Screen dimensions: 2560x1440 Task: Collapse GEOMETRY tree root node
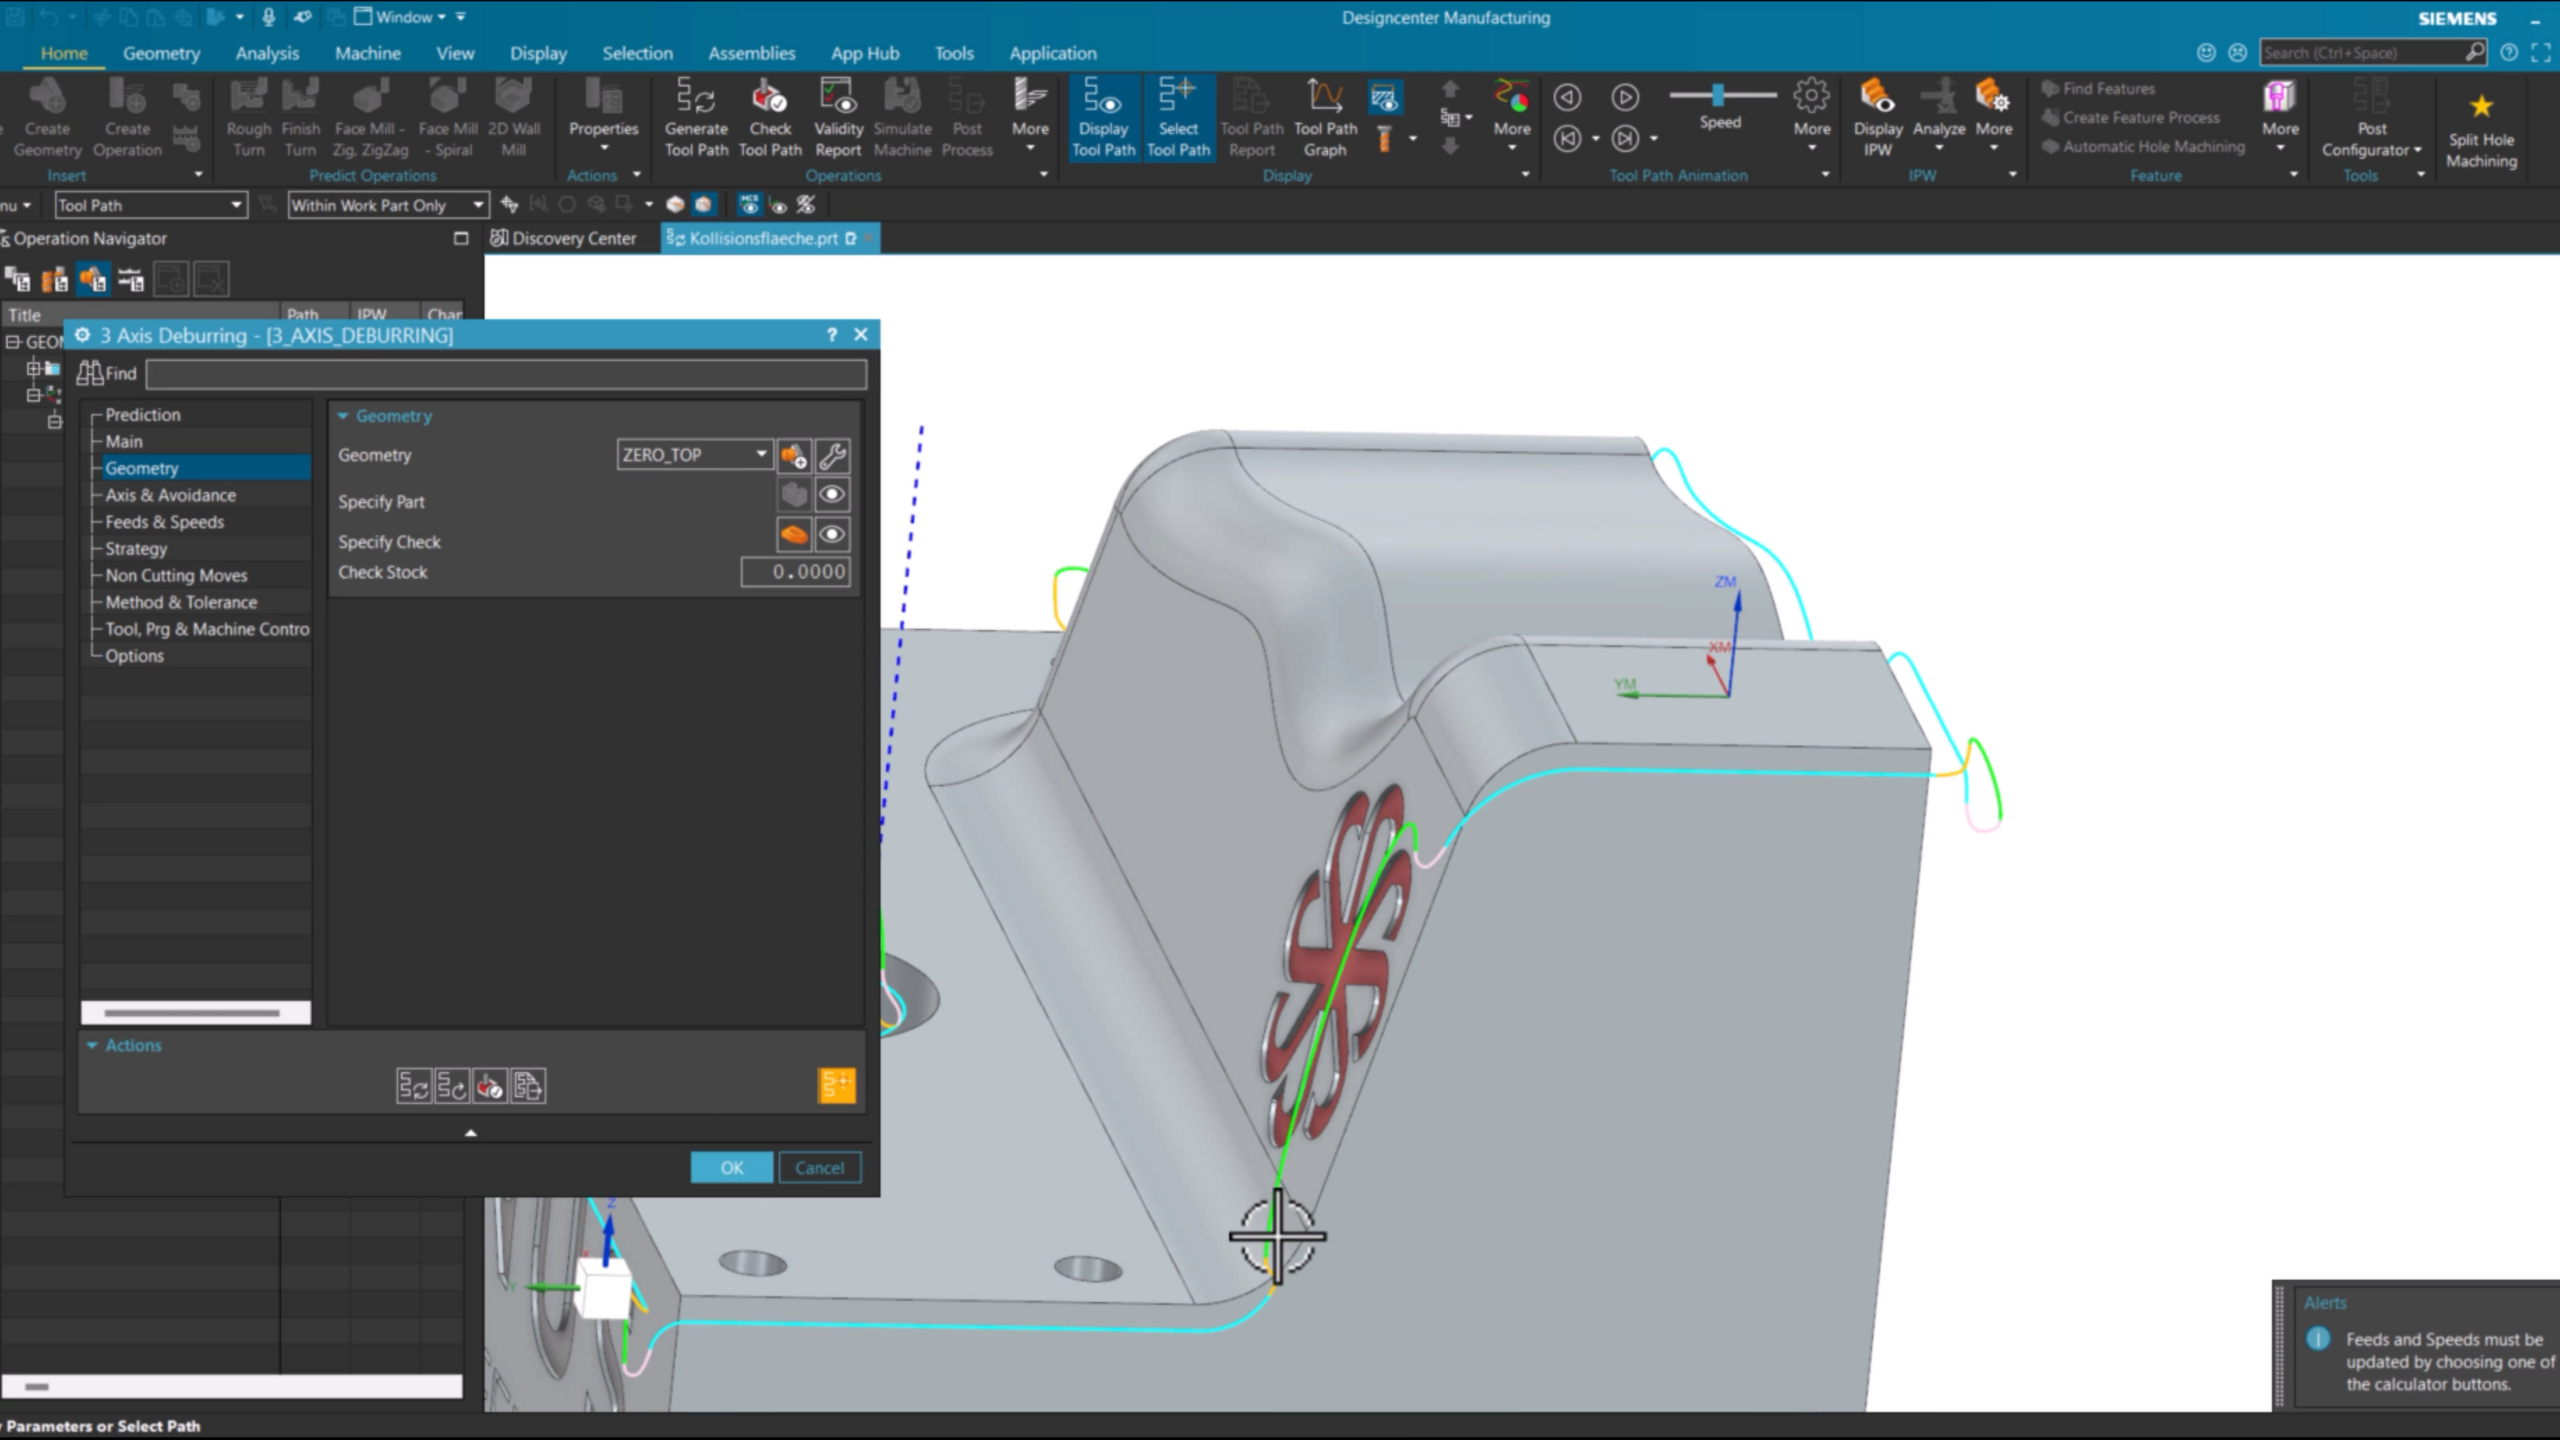coord(13,342)
